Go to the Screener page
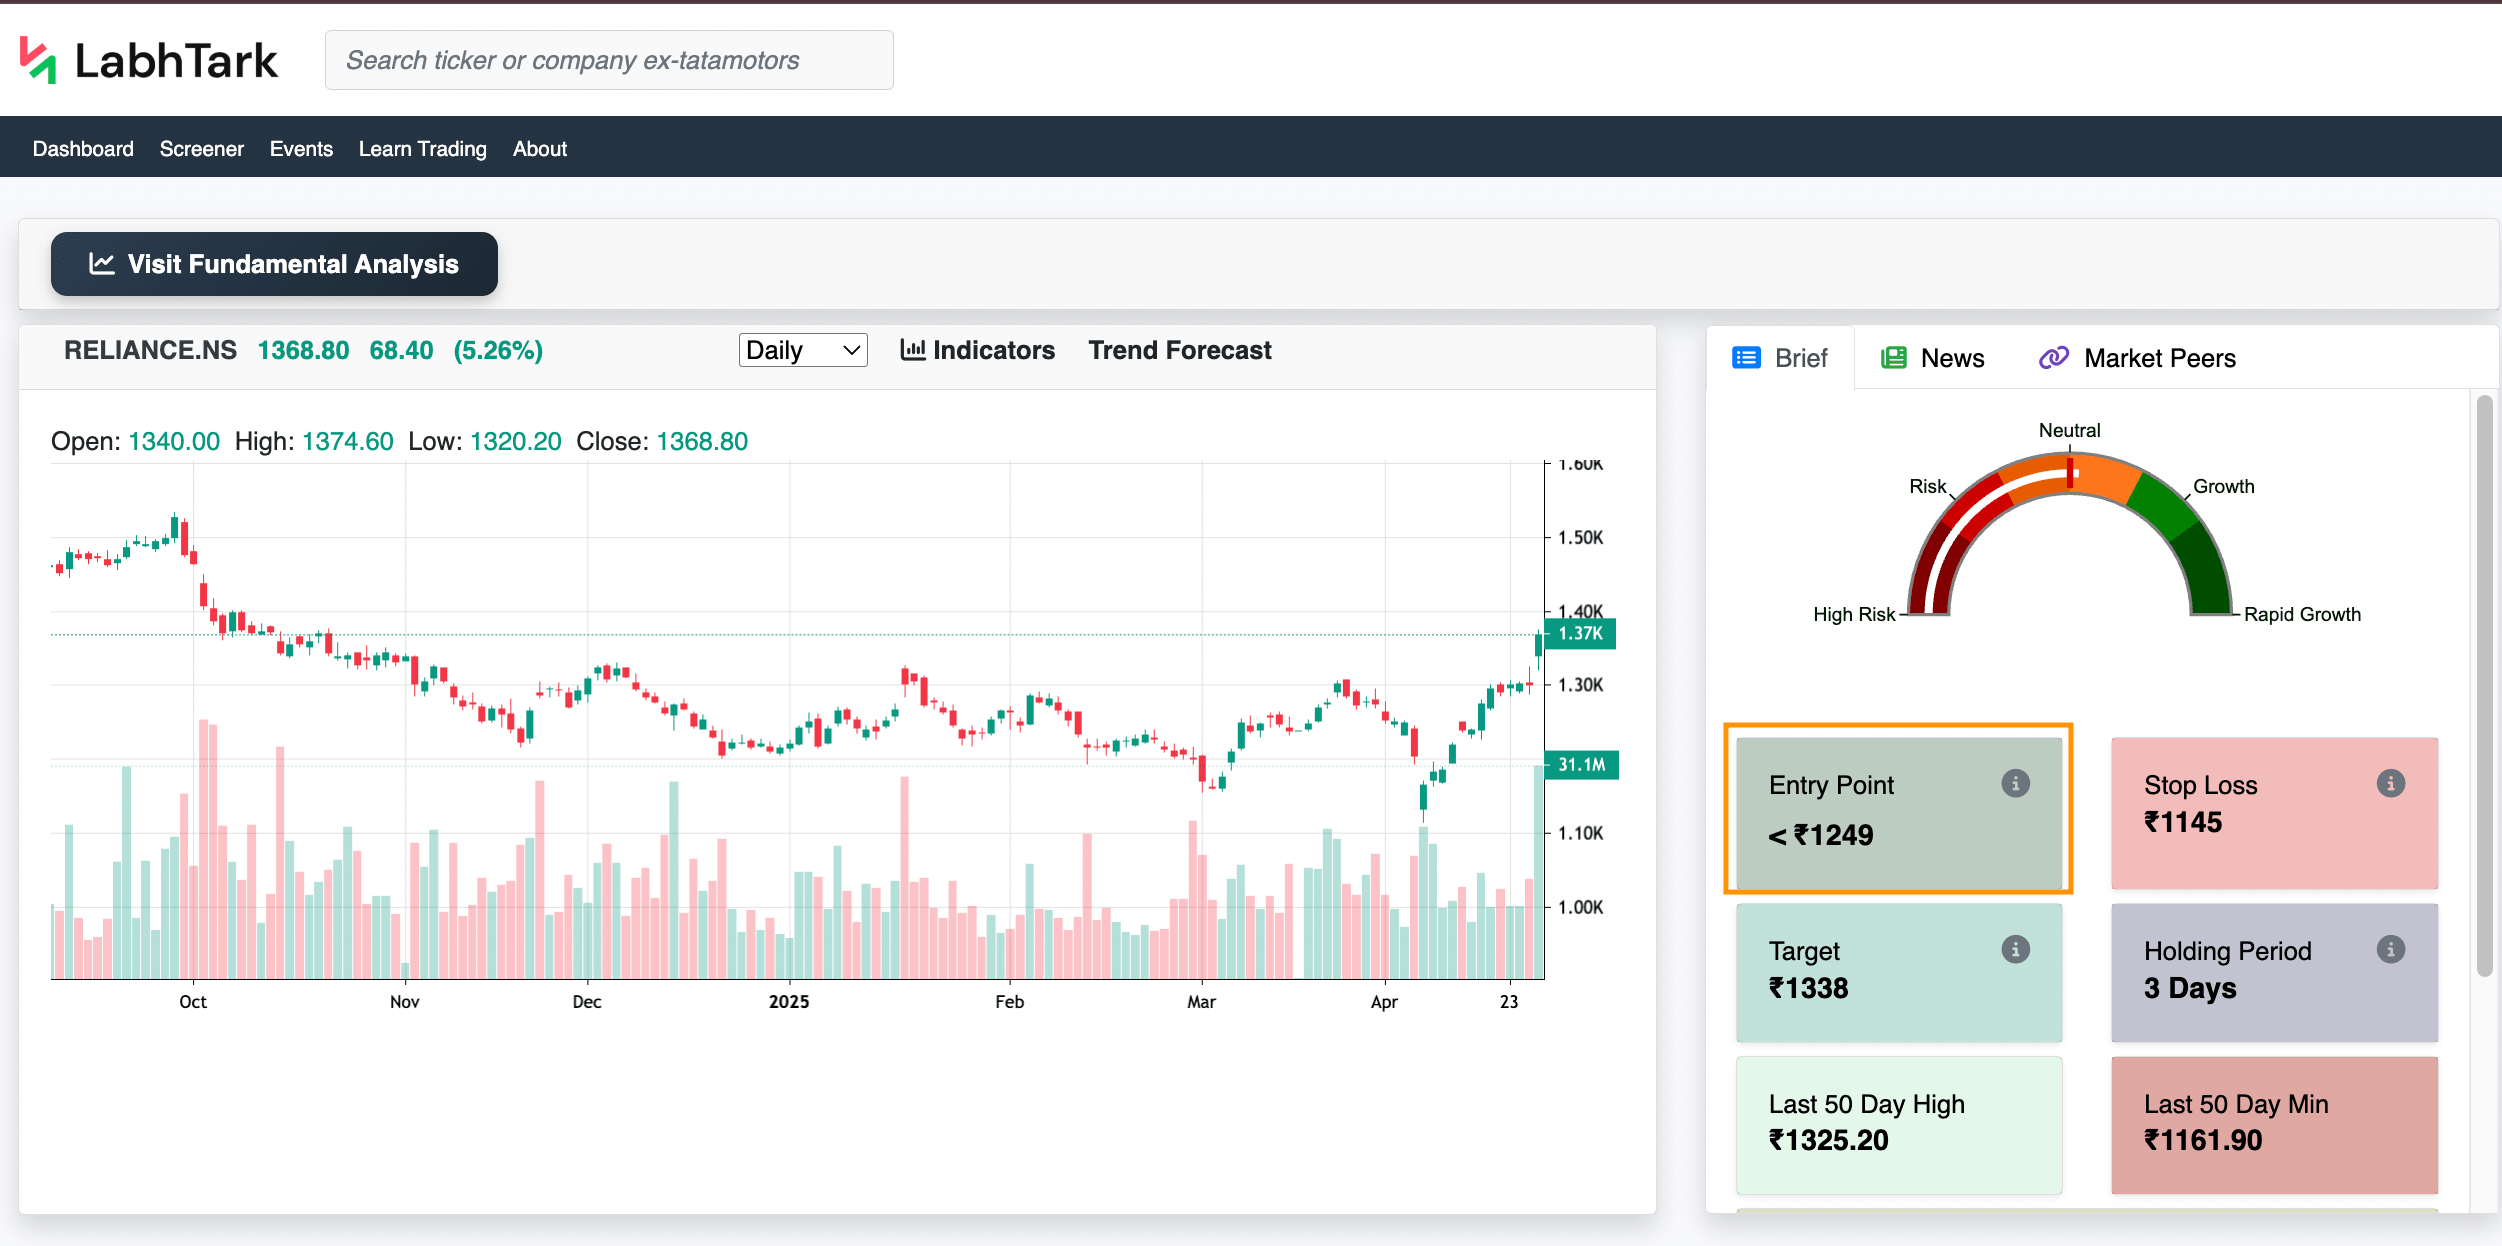Viewport: 2502px width, 1246px height. 201,148
